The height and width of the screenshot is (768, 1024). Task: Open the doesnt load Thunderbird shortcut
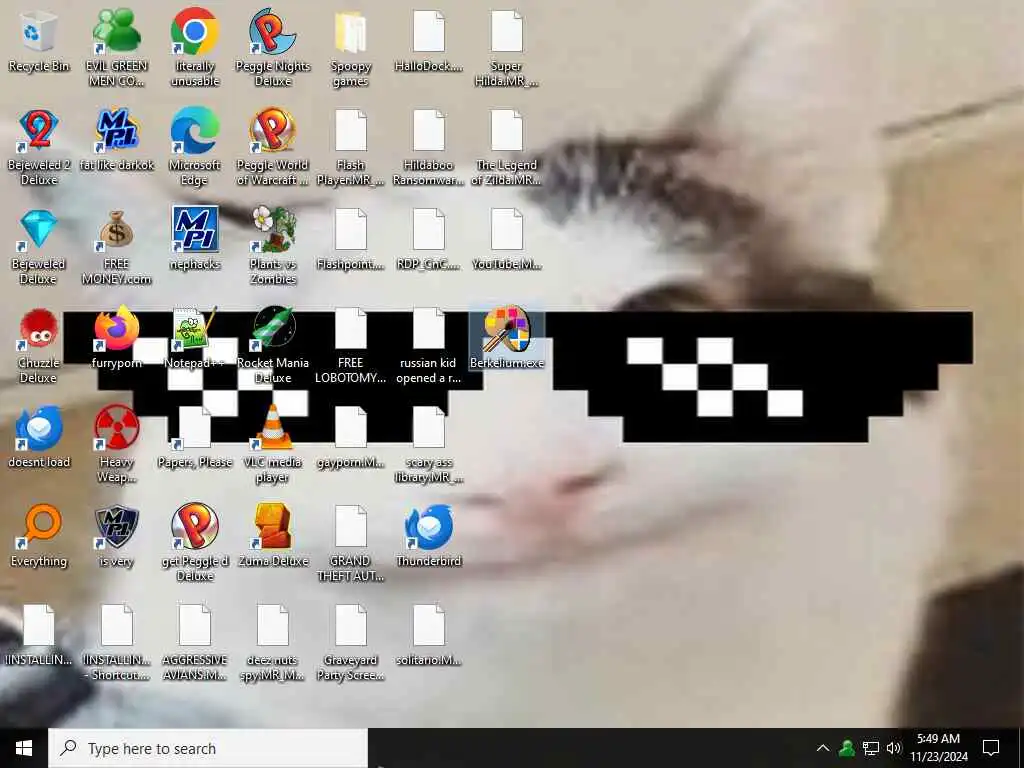39,438
